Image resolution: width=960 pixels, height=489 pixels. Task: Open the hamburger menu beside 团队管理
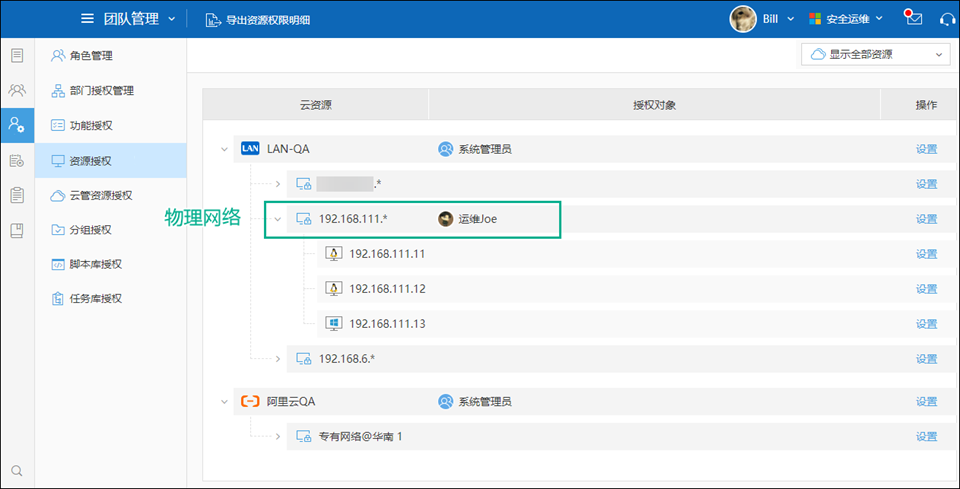(87, 19)
